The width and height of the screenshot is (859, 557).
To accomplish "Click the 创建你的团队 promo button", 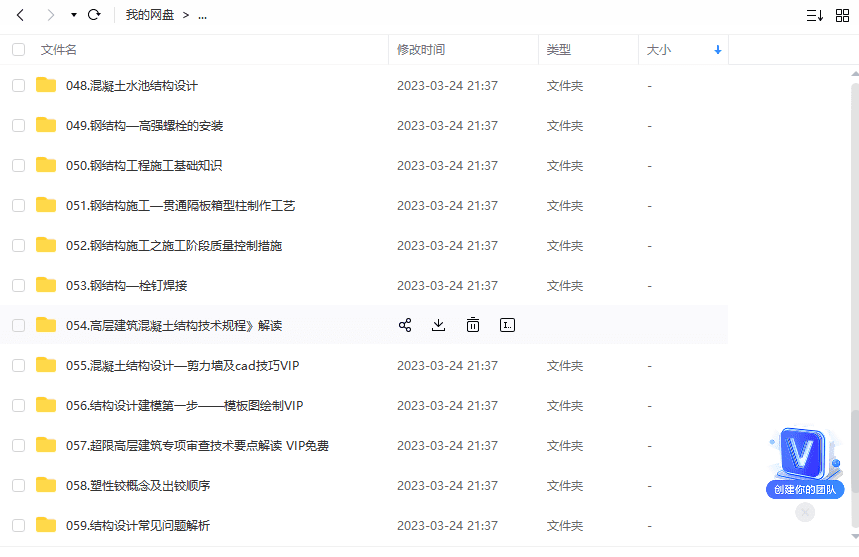I will pyautogui.click(x=805, y=490).
